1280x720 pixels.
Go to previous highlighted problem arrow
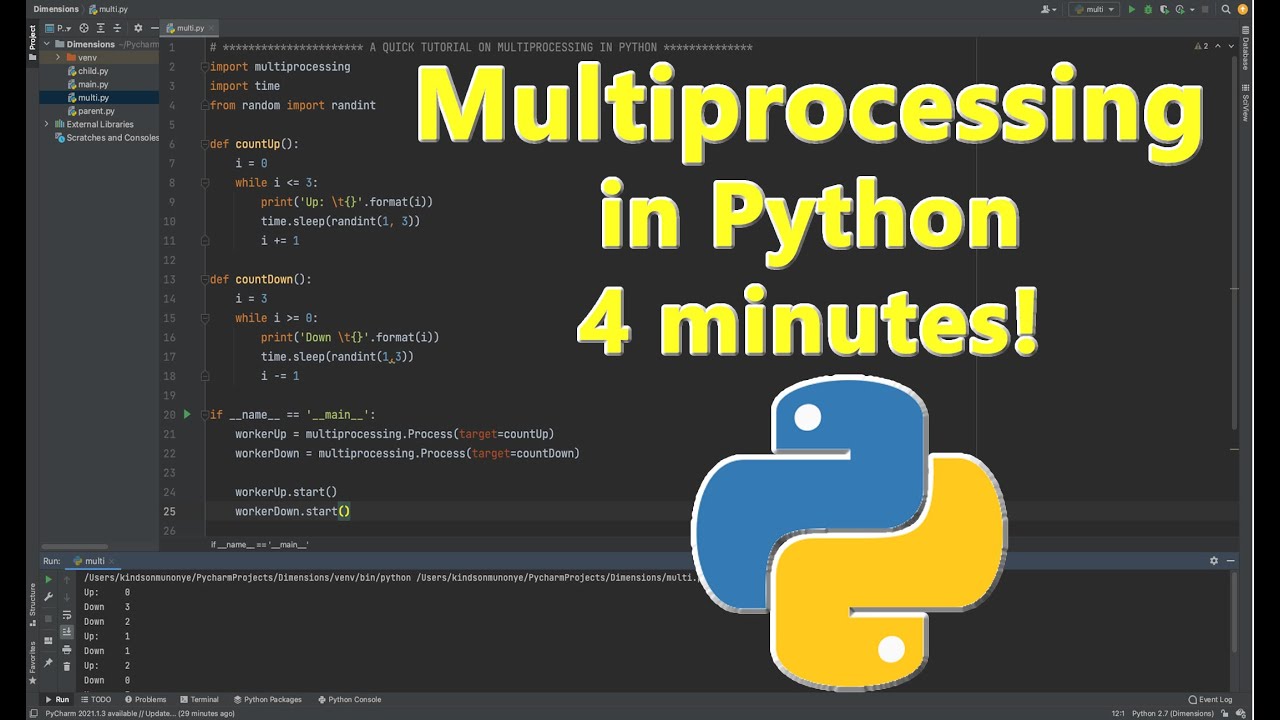(x=1218, y=46)
